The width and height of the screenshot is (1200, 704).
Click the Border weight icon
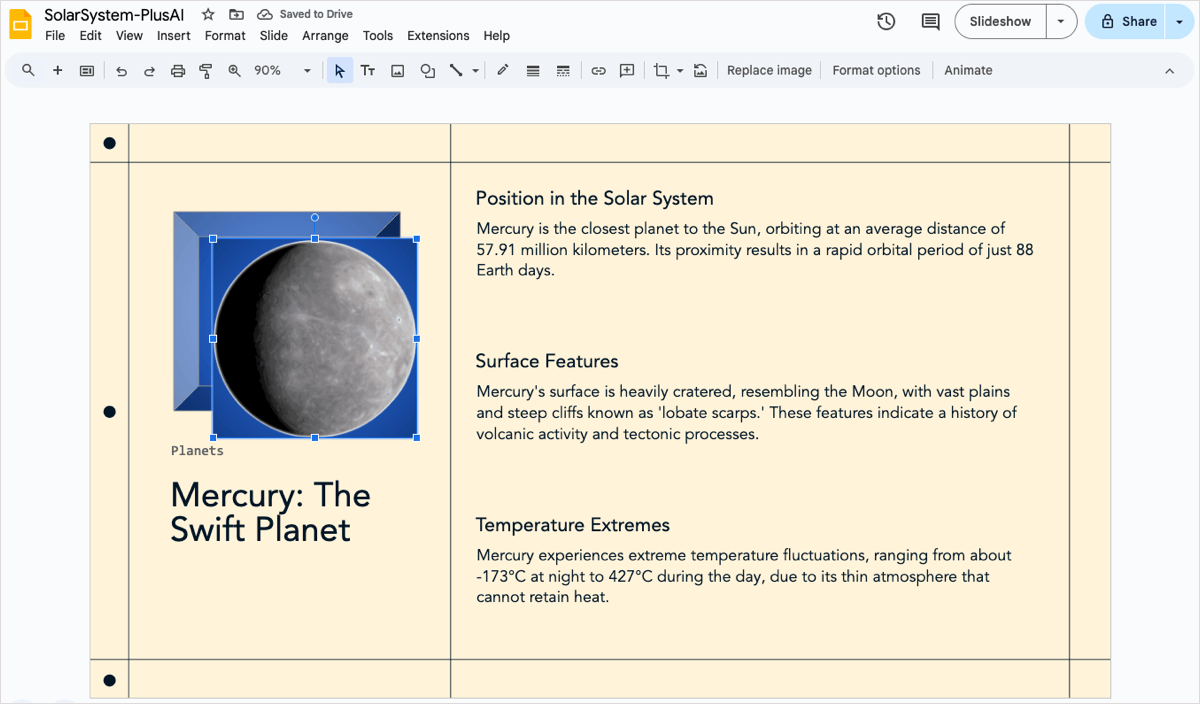pyautogui.click(x=533, y=70)
